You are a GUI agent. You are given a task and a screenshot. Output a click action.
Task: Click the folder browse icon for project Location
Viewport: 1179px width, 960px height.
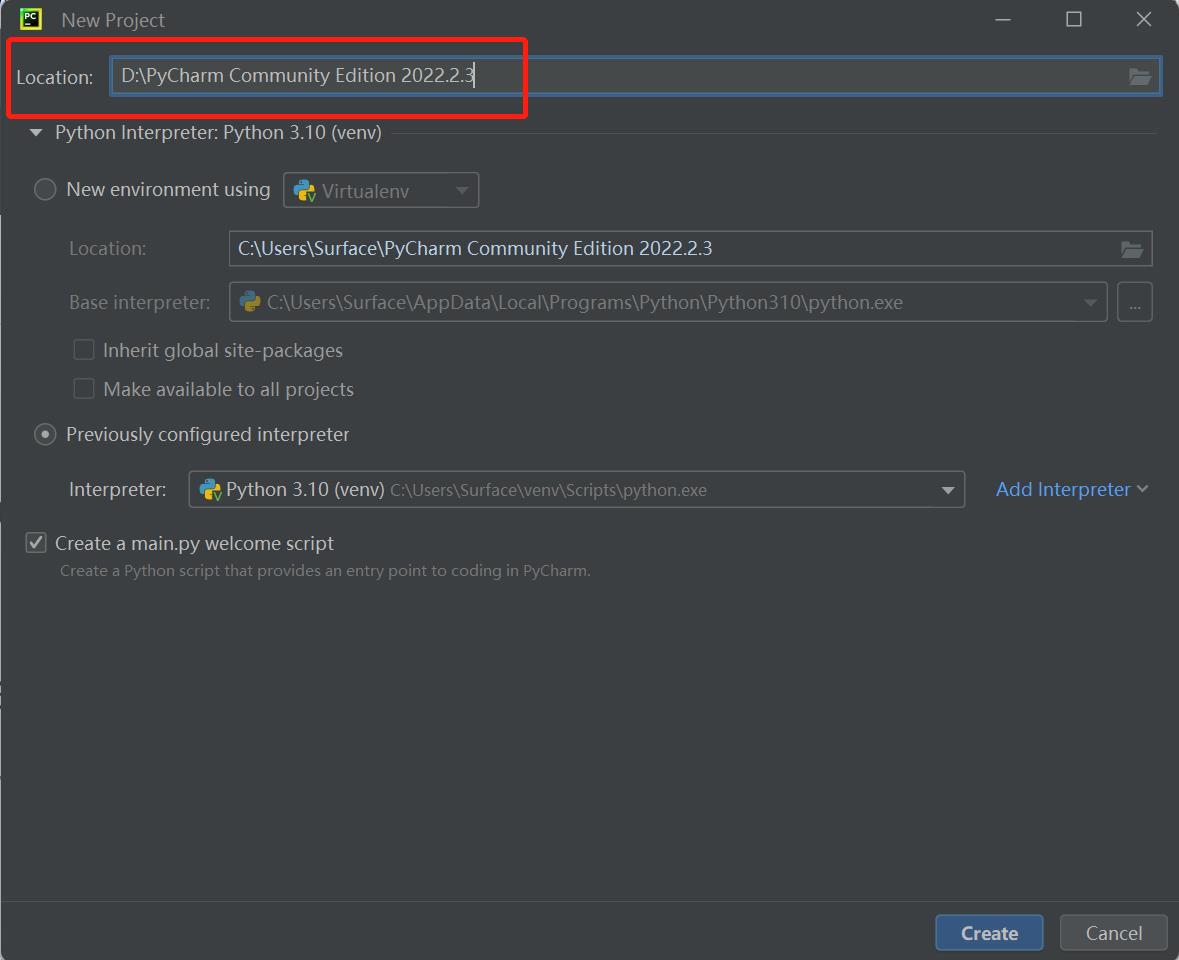1139,77
